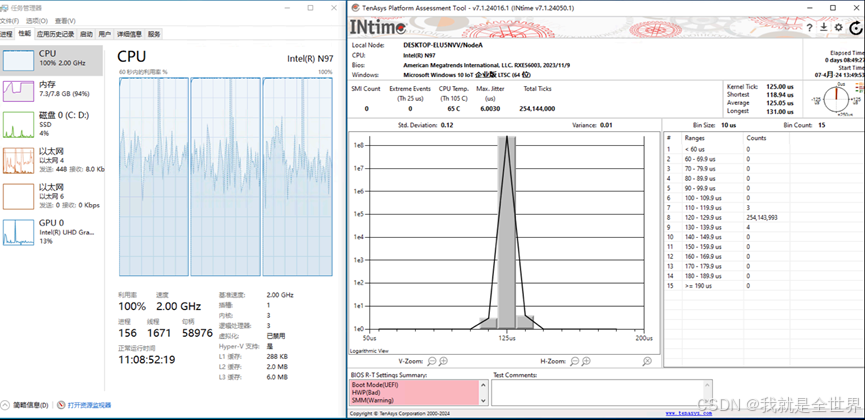Open INtime settings gear icon
Viewport: 865px width, 420px height.
[x=839, y=27]
